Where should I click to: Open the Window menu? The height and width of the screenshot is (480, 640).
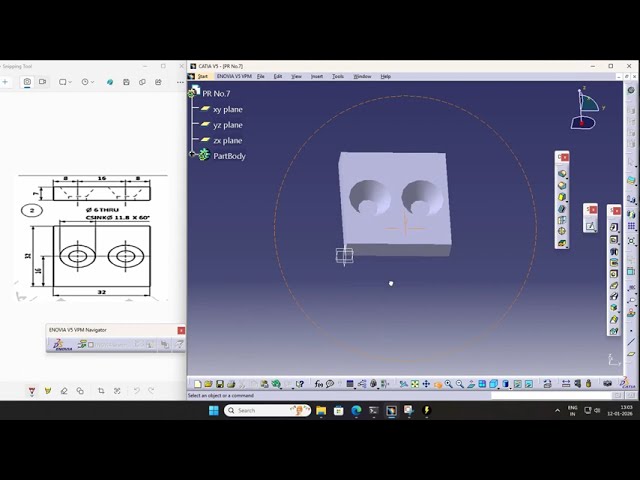(362, 76)
